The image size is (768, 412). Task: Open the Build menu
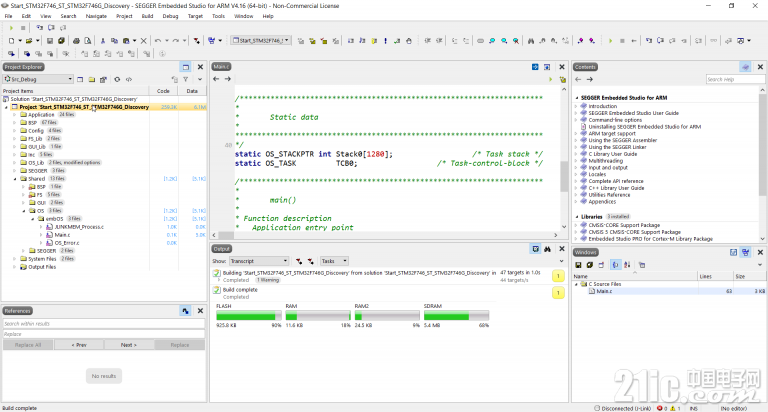click(x=147, y=16)
